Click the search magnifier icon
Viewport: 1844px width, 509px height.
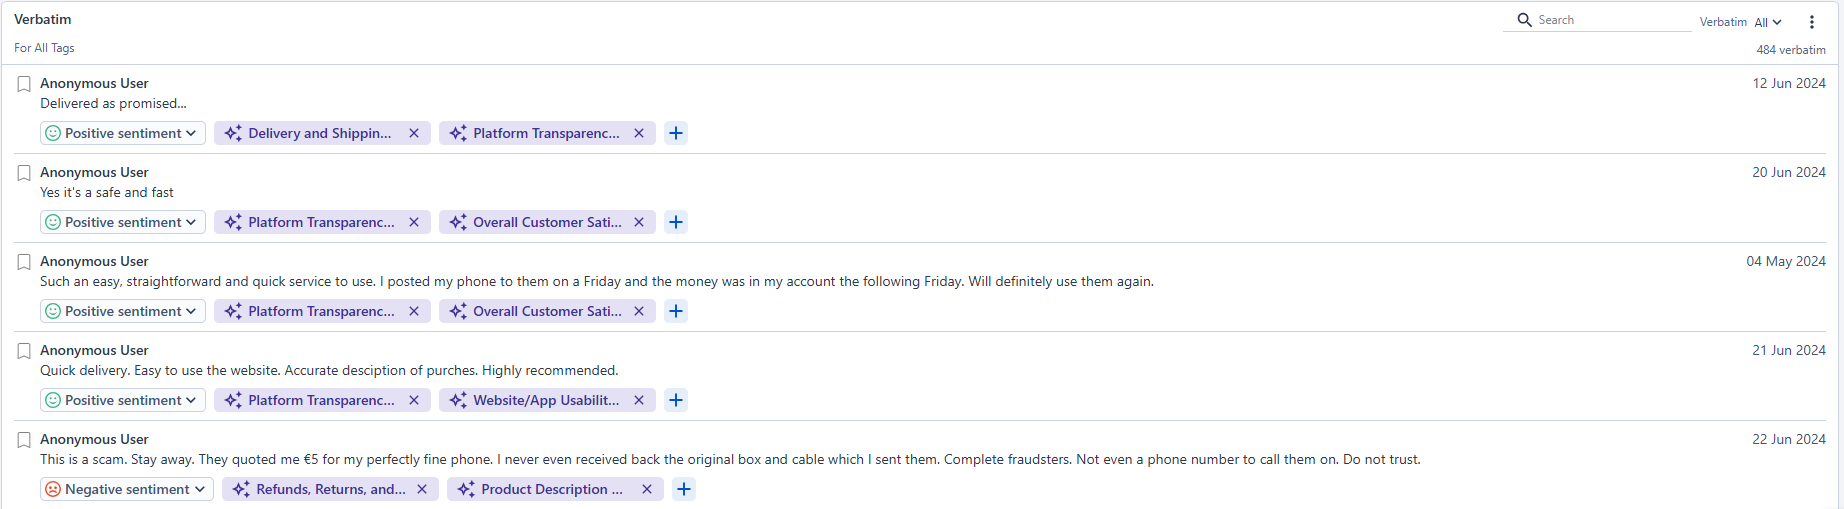(x=1524, y=20)
